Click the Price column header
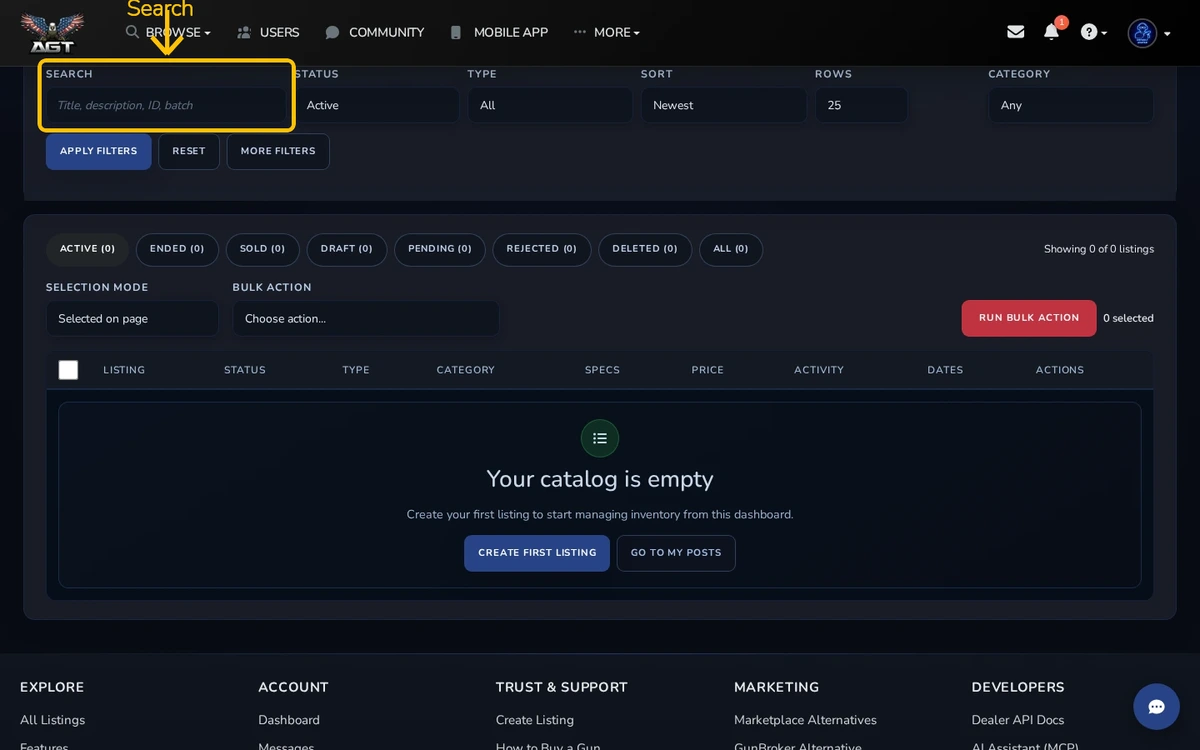 (707, 370)
